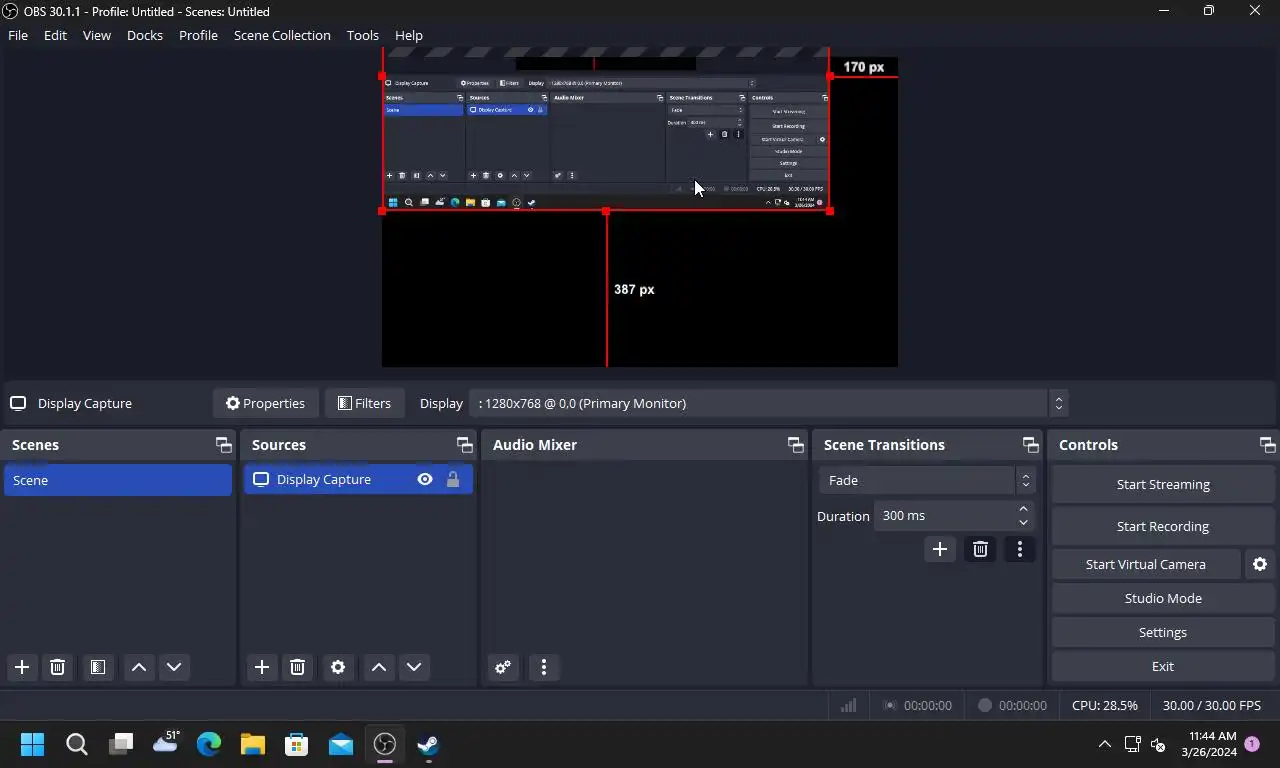1280x768 pixels.
Task: Open the Fade transition dropdown
Action: point(927,480)
